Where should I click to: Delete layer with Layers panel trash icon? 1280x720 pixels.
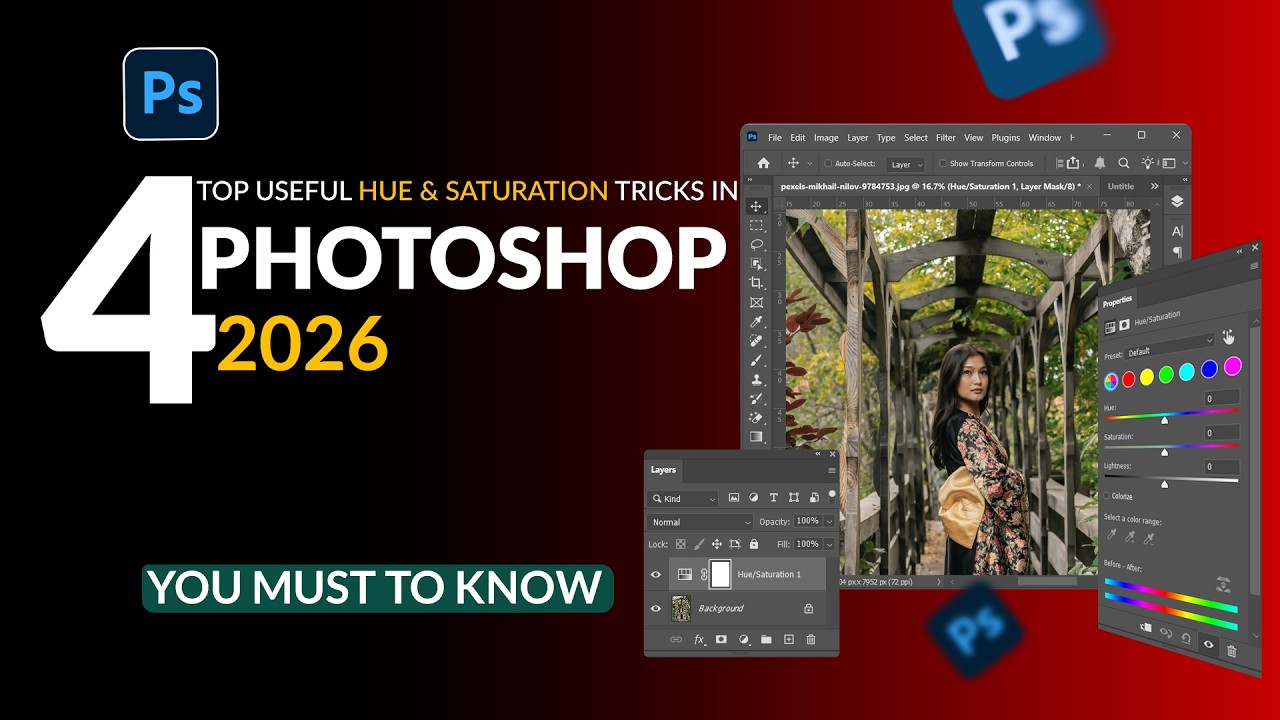pyautogui.click(x=811, y=639)
